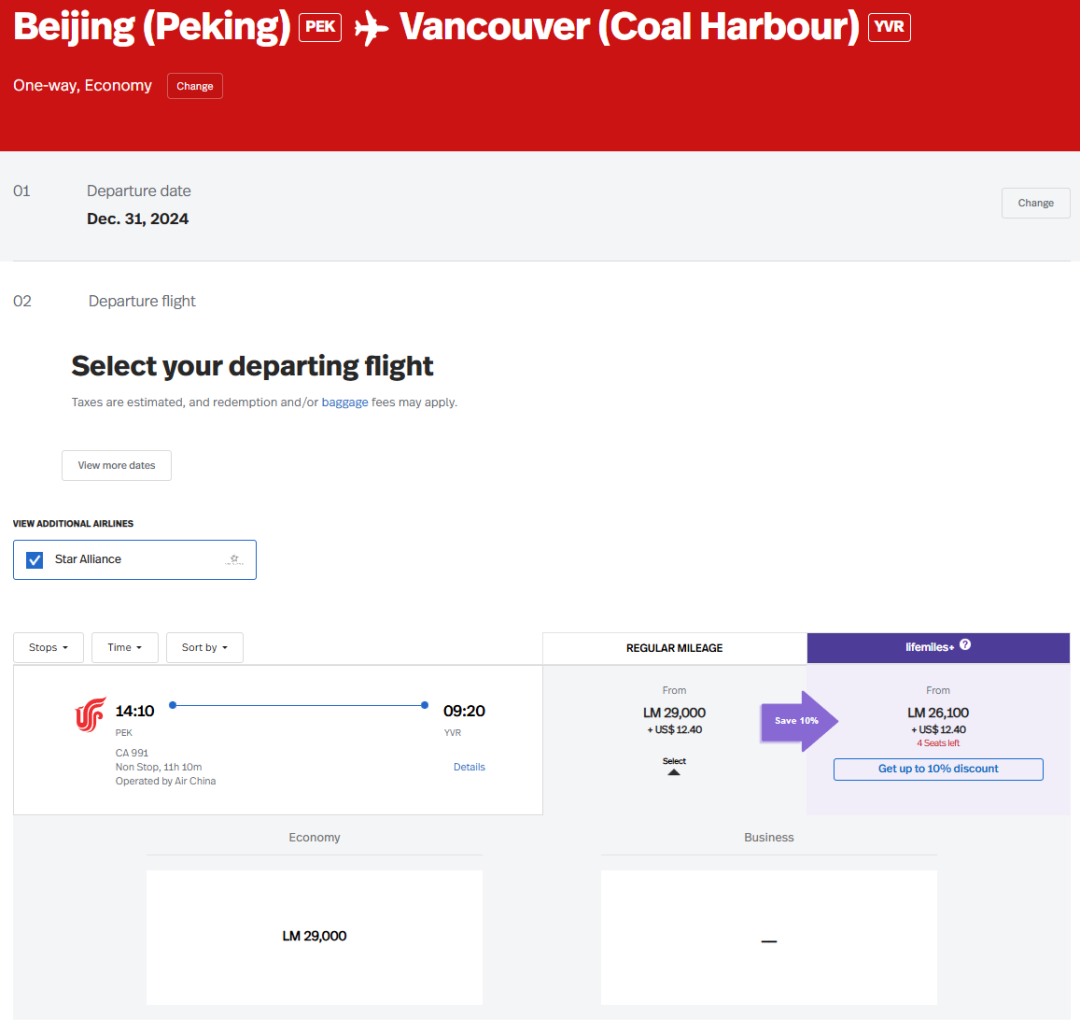Choose the Economy LM 29,000 fare card
Viewport: 1080px width, 1031px height.
pos(314,937)
